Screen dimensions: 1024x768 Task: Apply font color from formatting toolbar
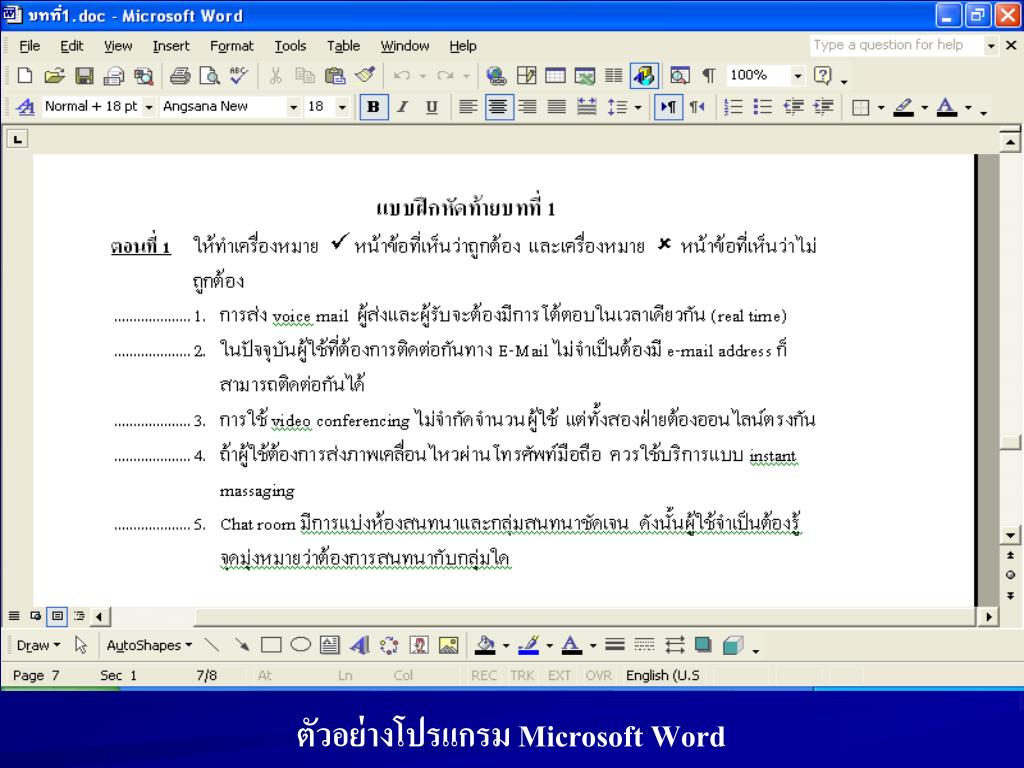tap(947, 107)
